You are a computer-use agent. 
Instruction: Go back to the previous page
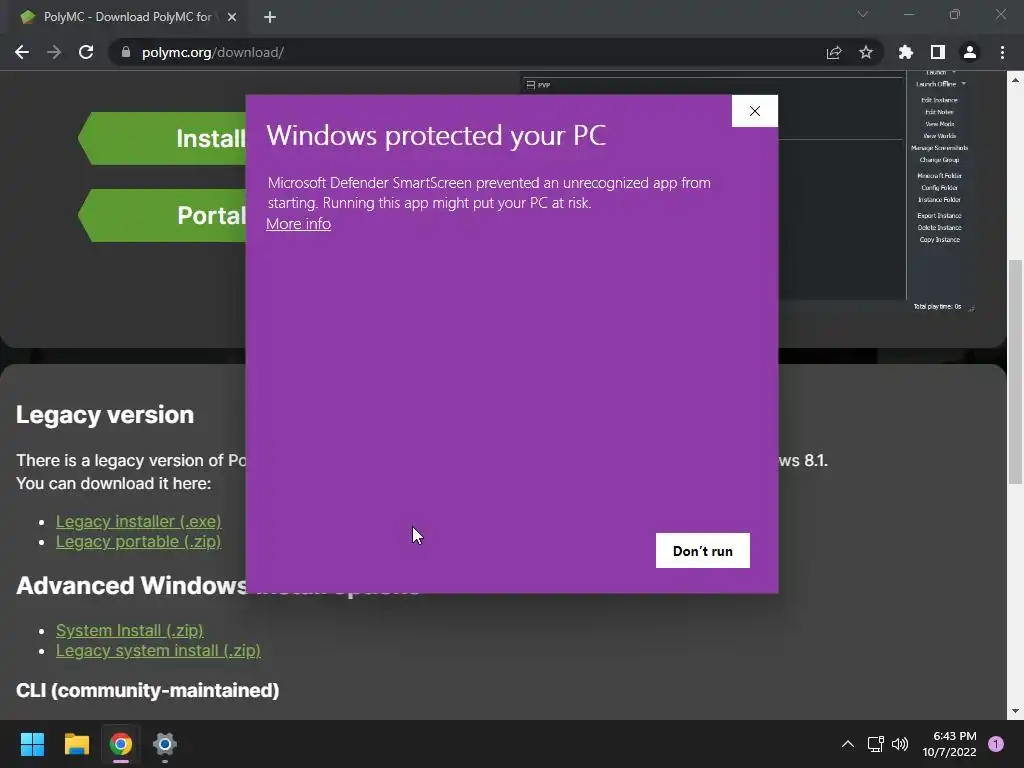tap(22, 52)
